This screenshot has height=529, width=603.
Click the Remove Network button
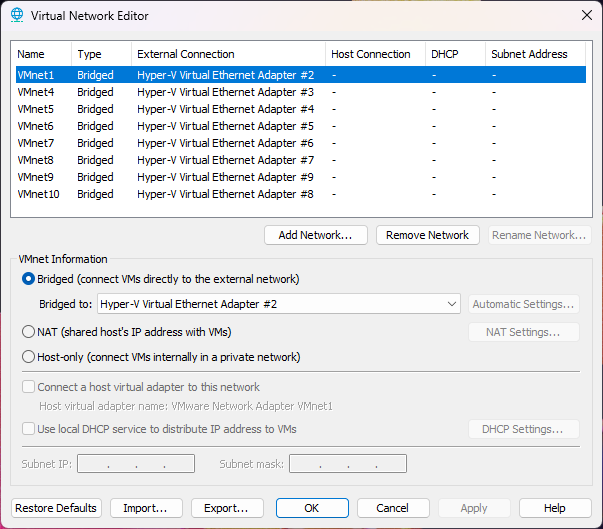click(x=427, y=235)
